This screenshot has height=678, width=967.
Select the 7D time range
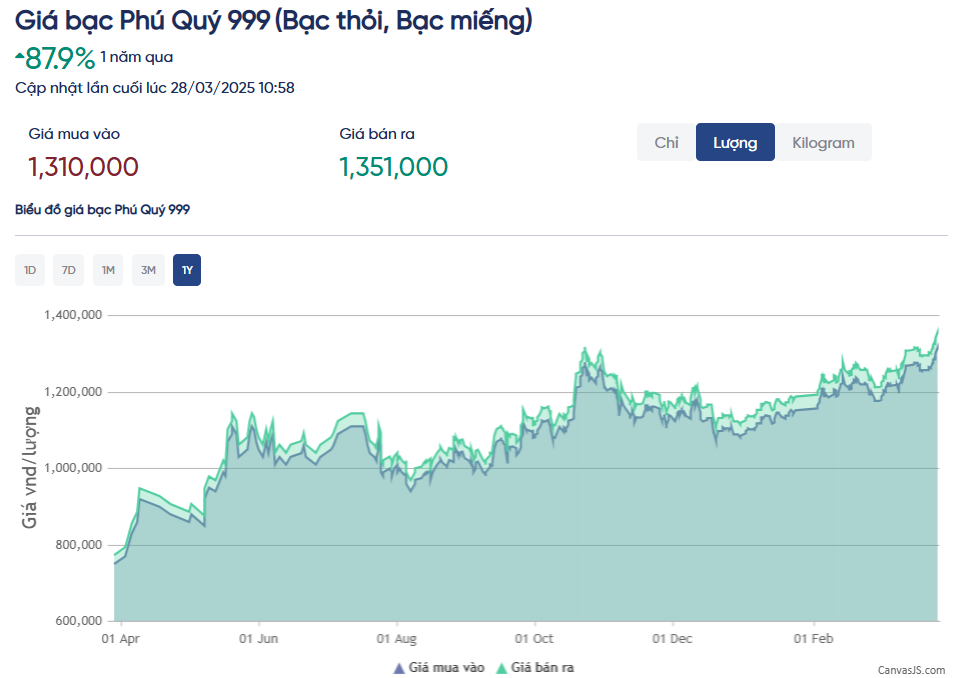pyautogui.click(x=68, y=270)
